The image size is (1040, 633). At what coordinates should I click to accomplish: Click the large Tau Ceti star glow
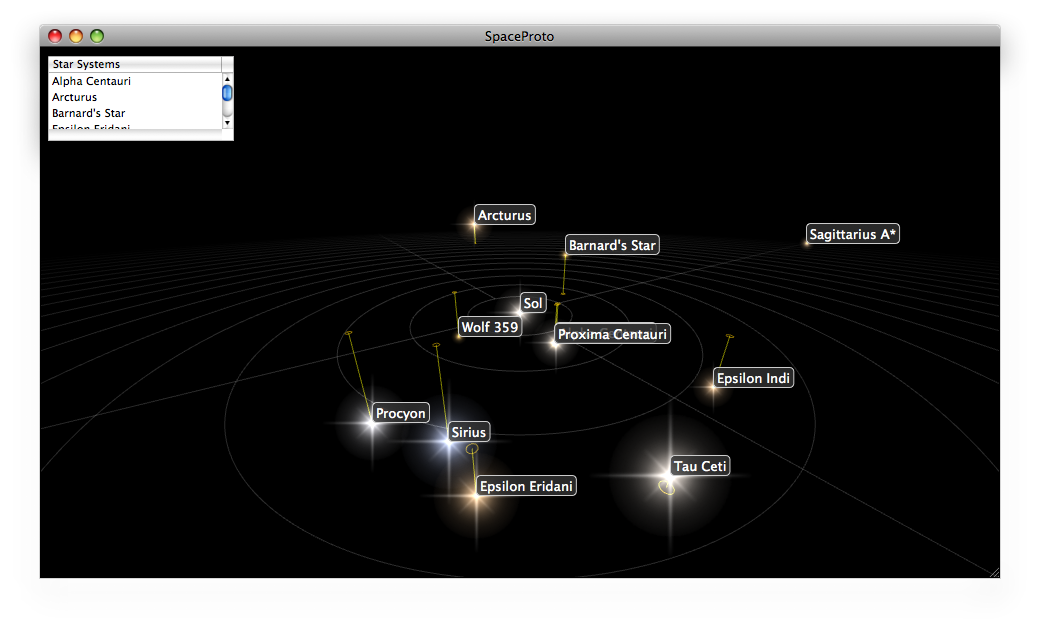pyautogui.click(x=670, y=475)
